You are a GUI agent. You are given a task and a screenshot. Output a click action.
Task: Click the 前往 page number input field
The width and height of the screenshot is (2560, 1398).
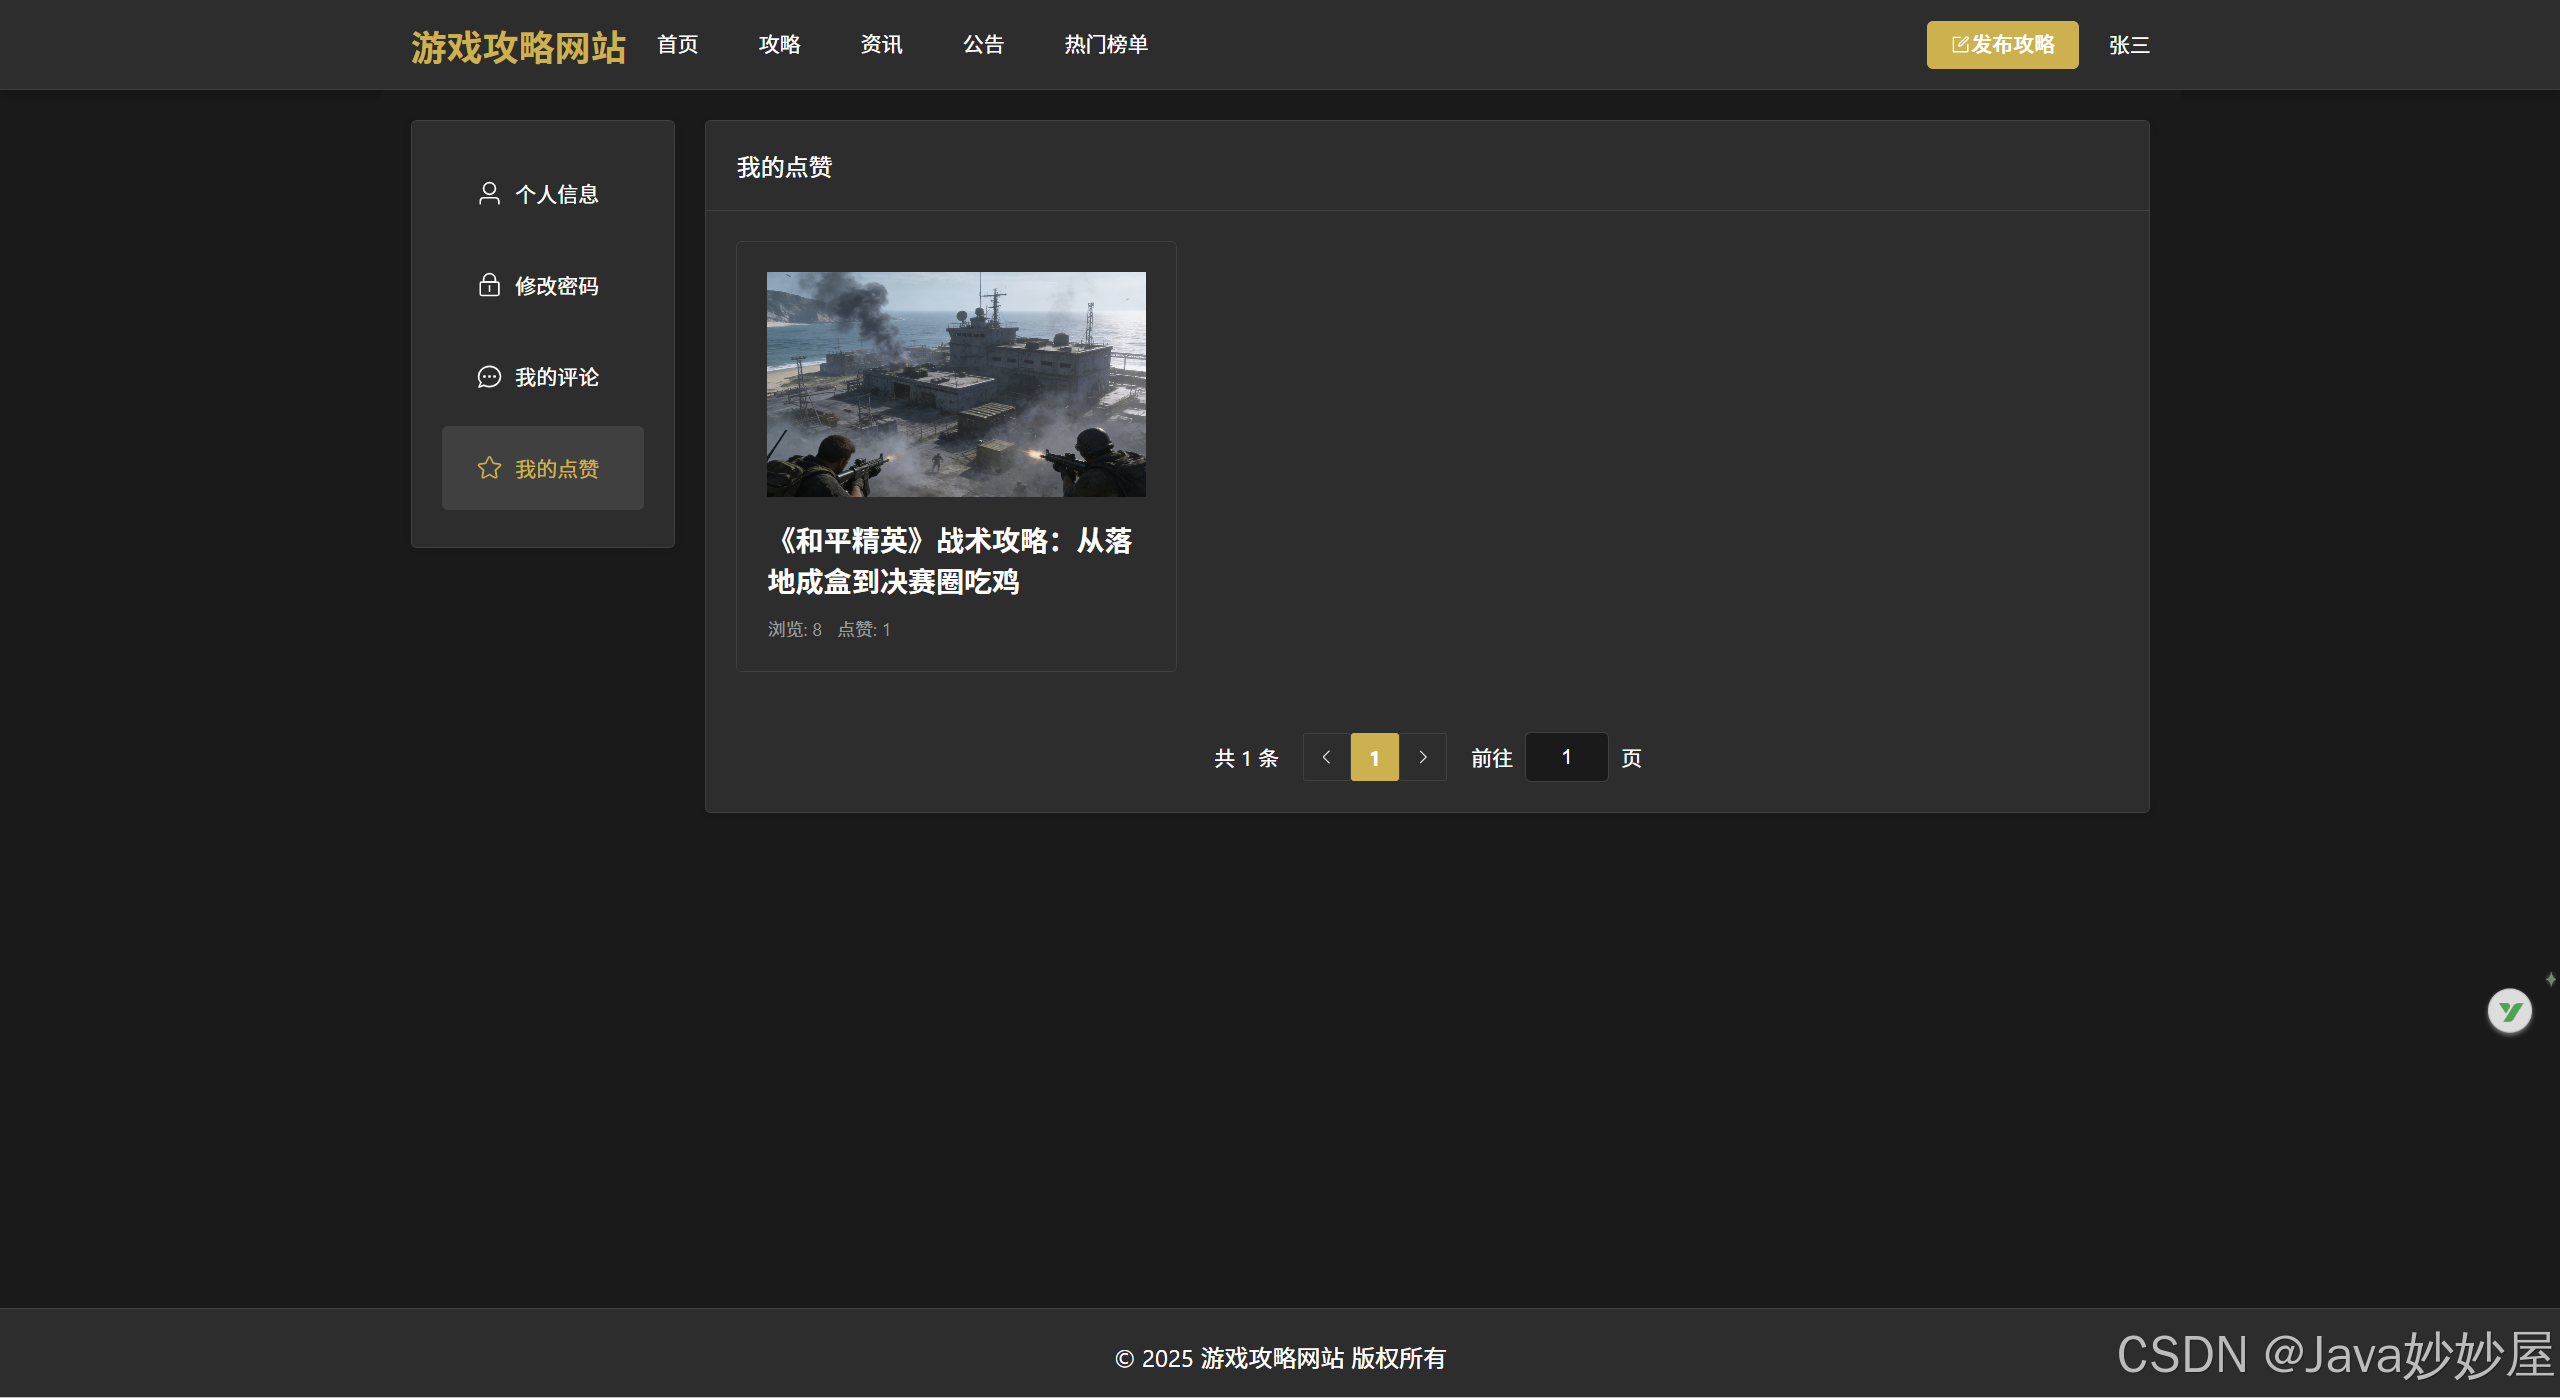pos(1566,758)
